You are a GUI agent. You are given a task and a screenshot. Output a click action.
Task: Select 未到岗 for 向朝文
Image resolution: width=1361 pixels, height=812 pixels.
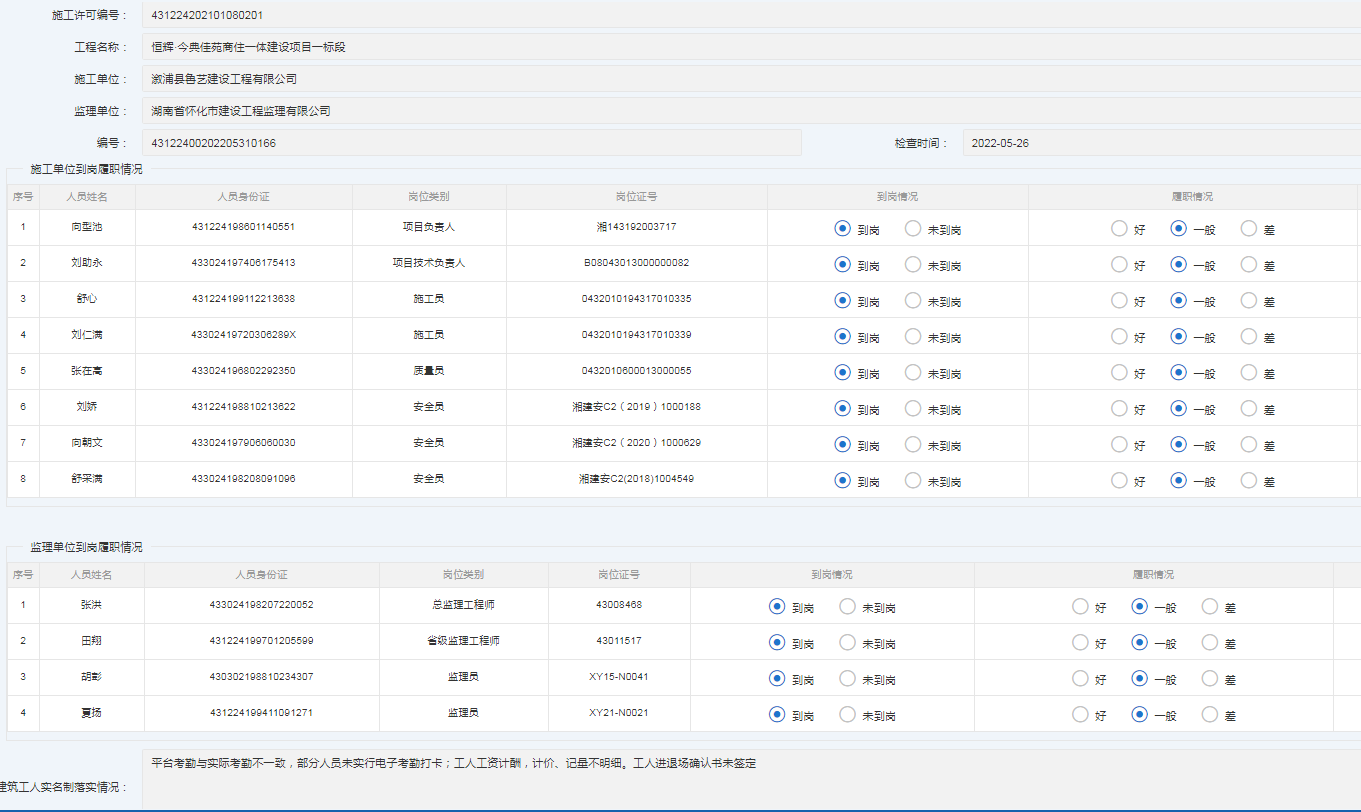click(913, 444)
